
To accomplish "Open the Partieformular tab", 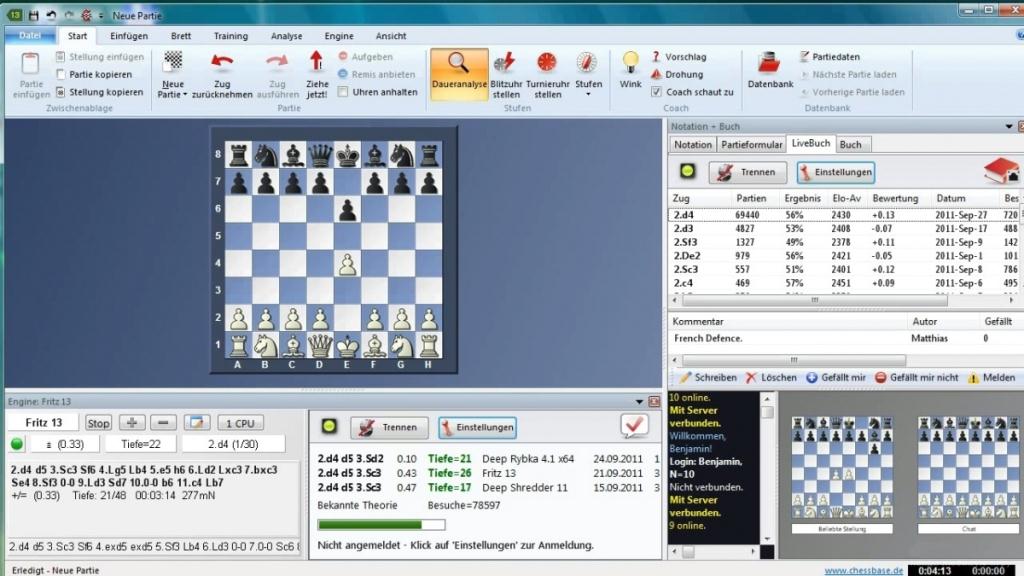I will [752, 144].
